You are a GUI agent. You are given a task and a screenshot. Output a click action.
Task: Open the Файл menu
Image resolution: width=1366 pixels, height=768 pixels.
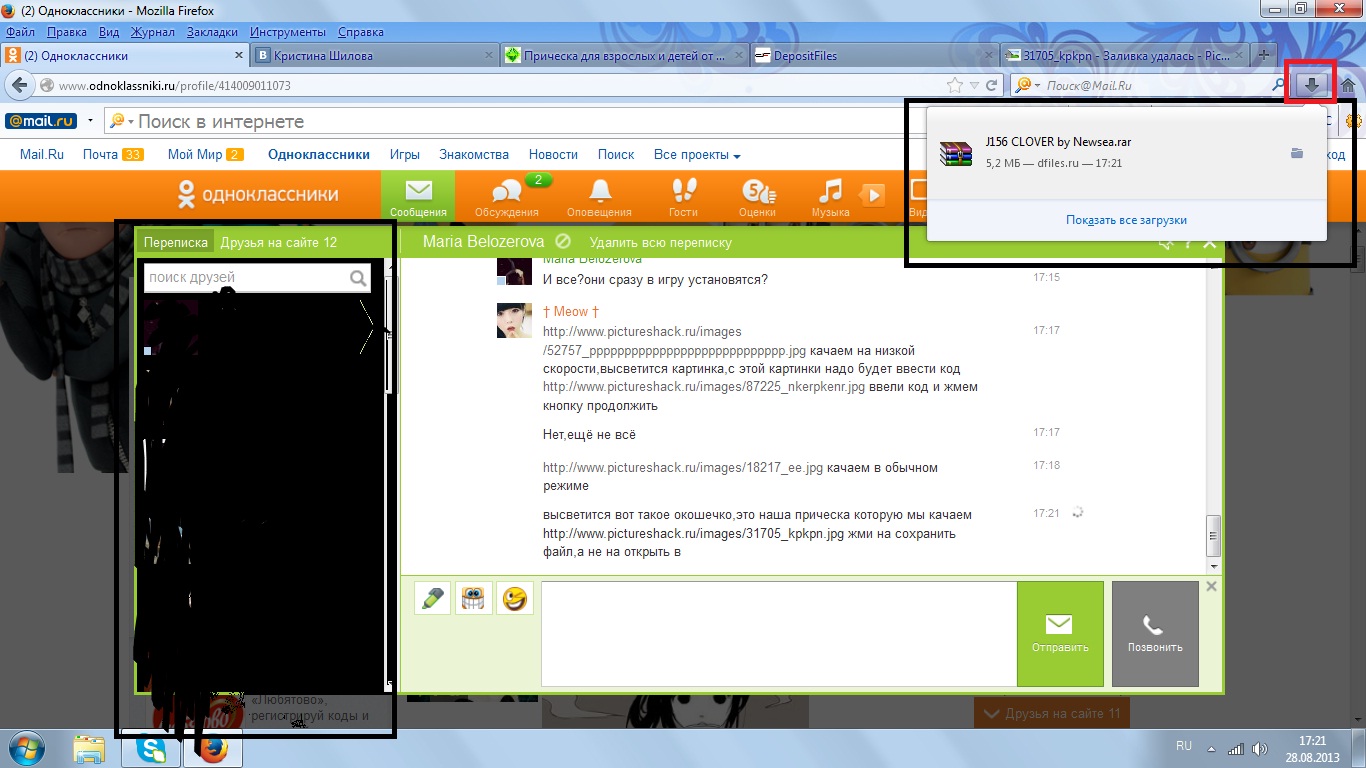20,32
